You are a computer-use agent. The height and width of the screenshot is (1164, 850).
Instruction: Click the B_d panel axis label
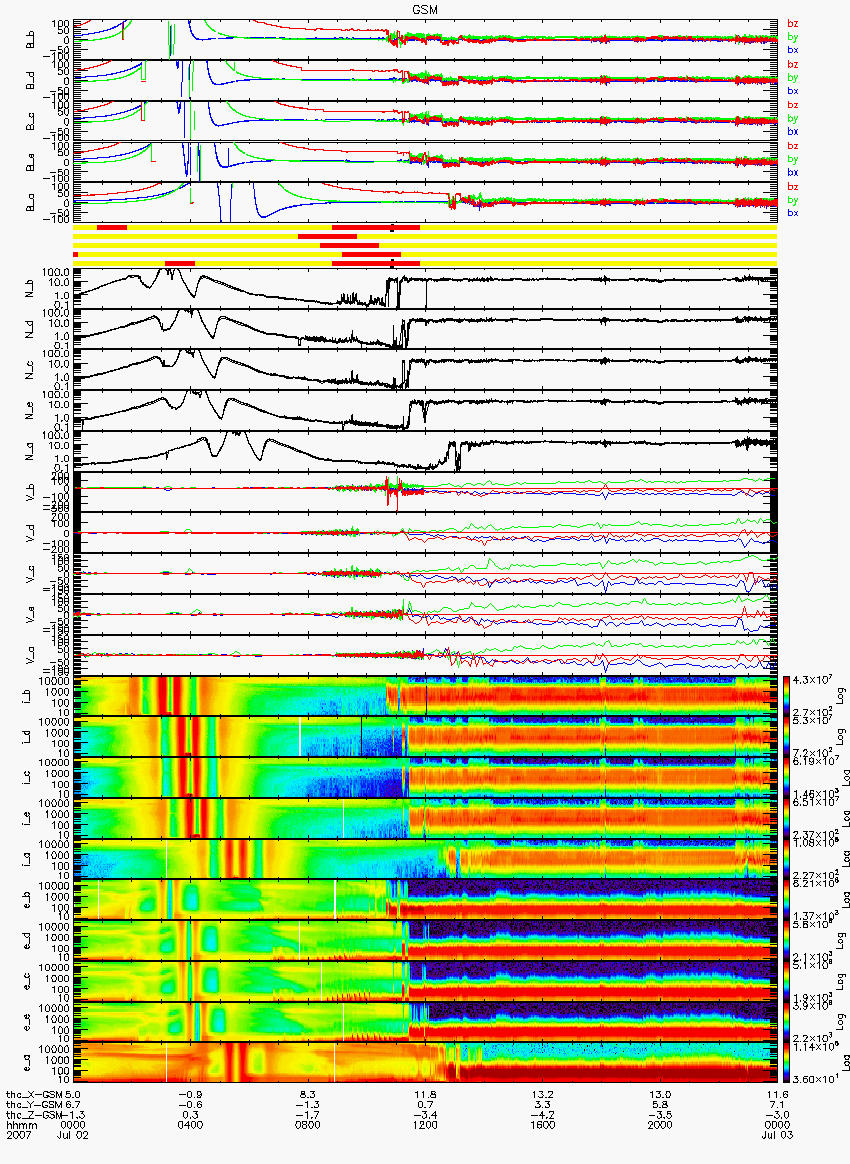point(31,80)
